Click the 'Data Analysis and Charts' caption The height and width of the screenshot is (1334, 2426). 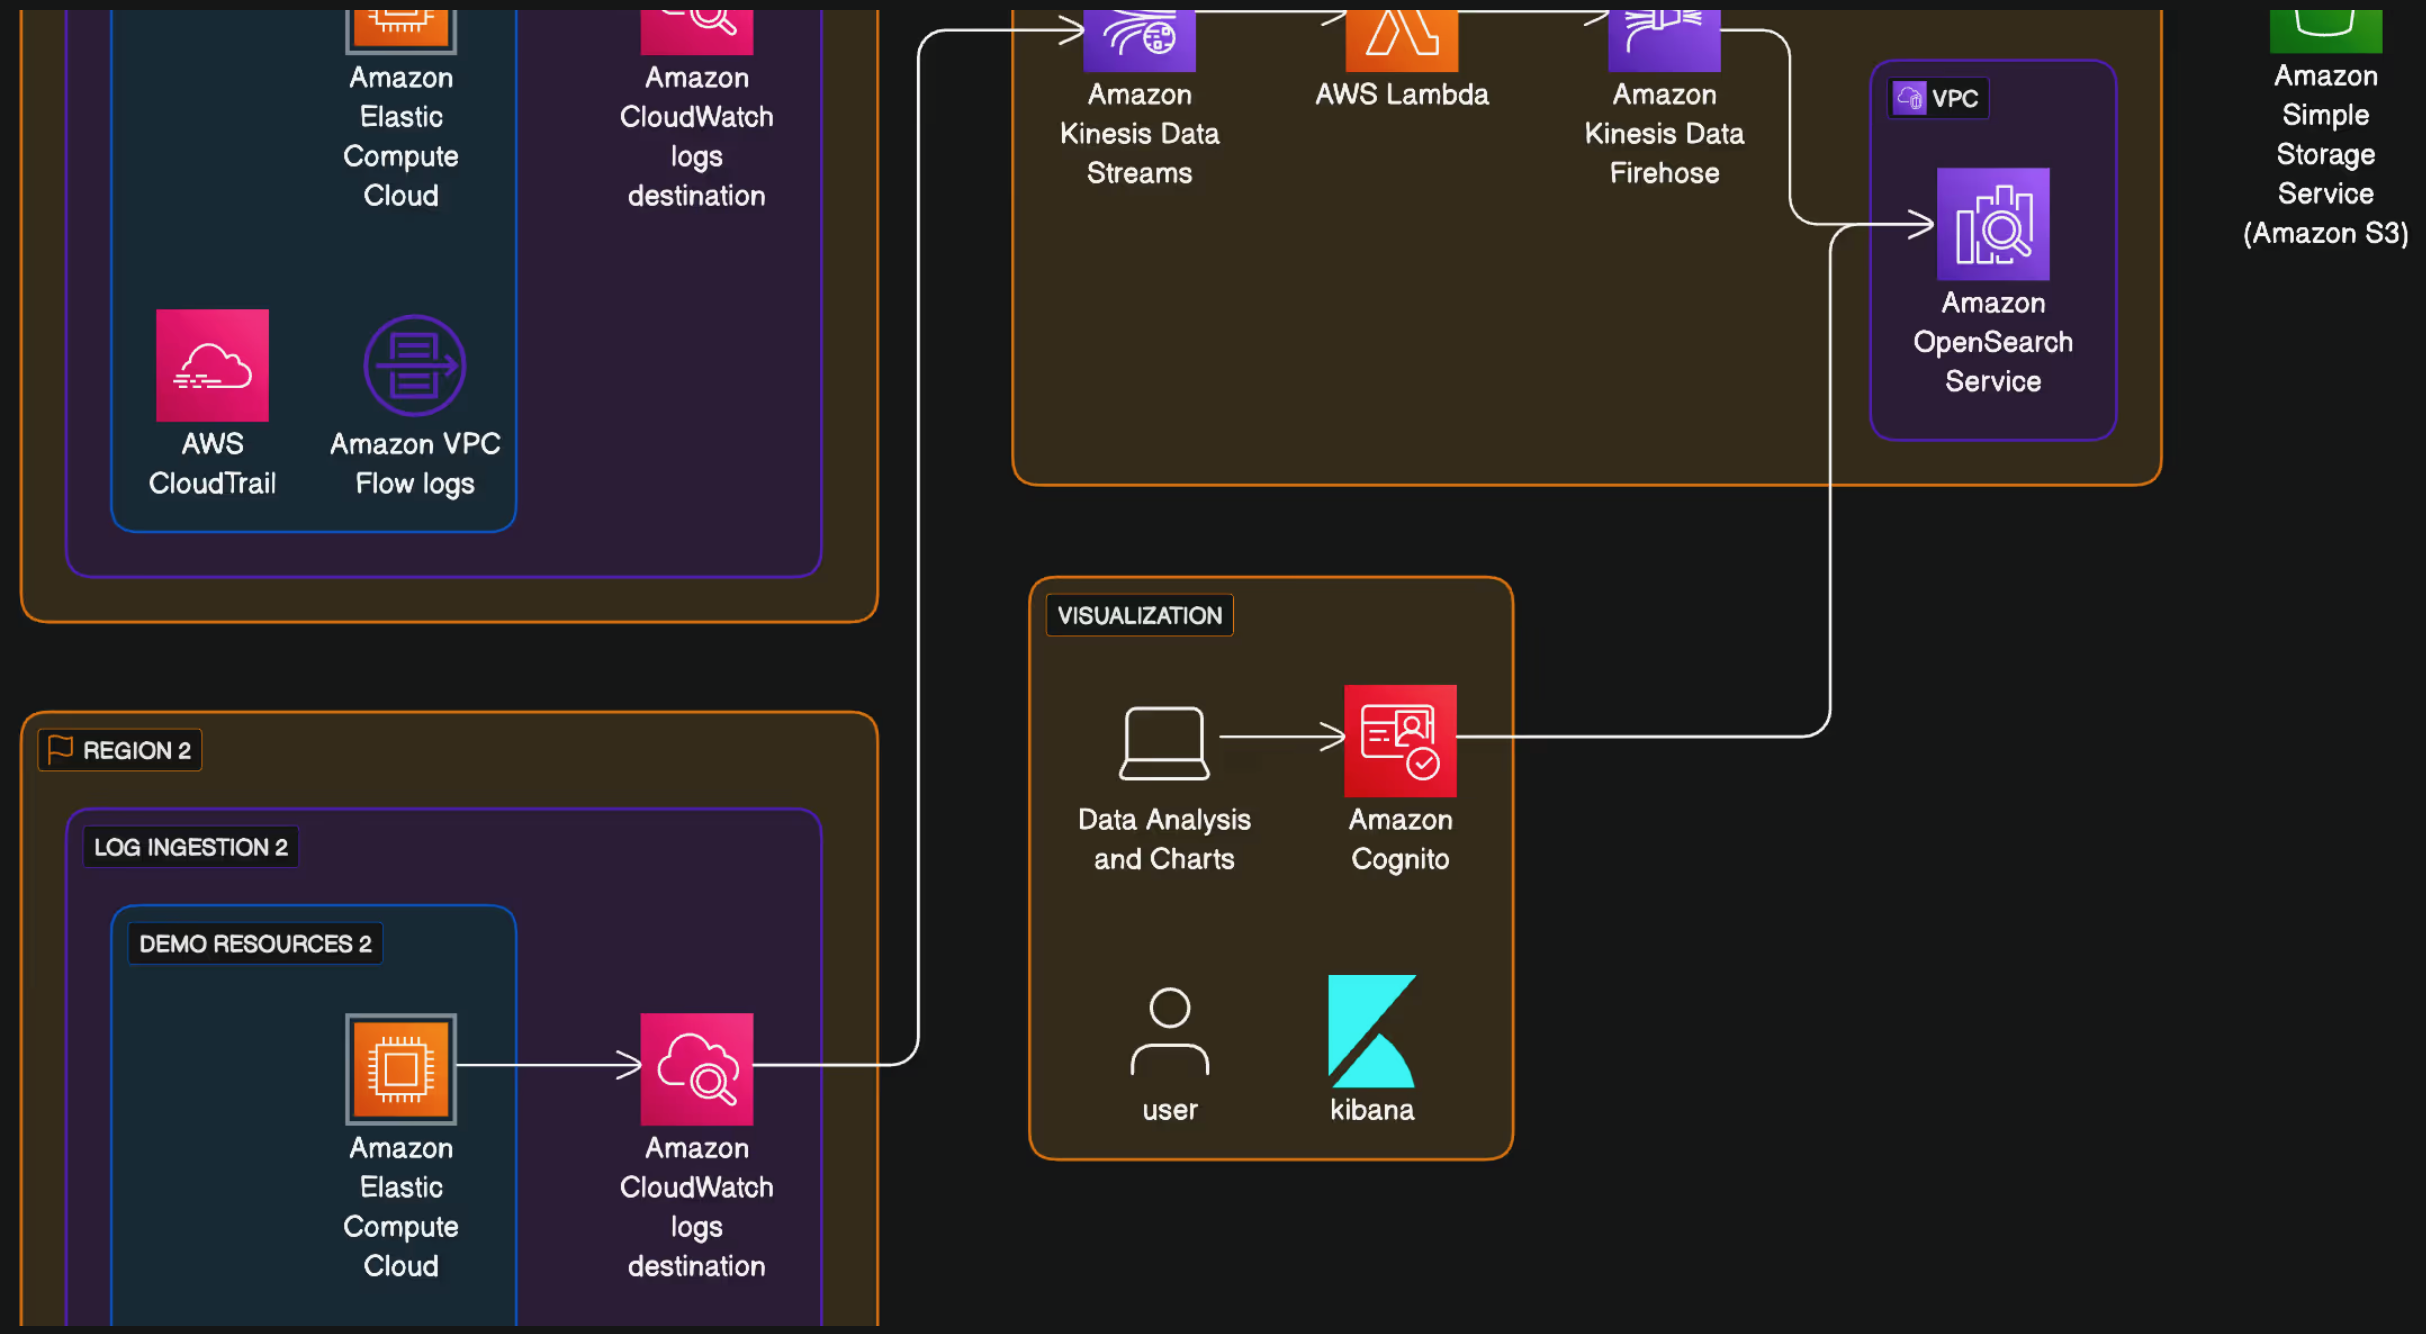pos(1164,839)
